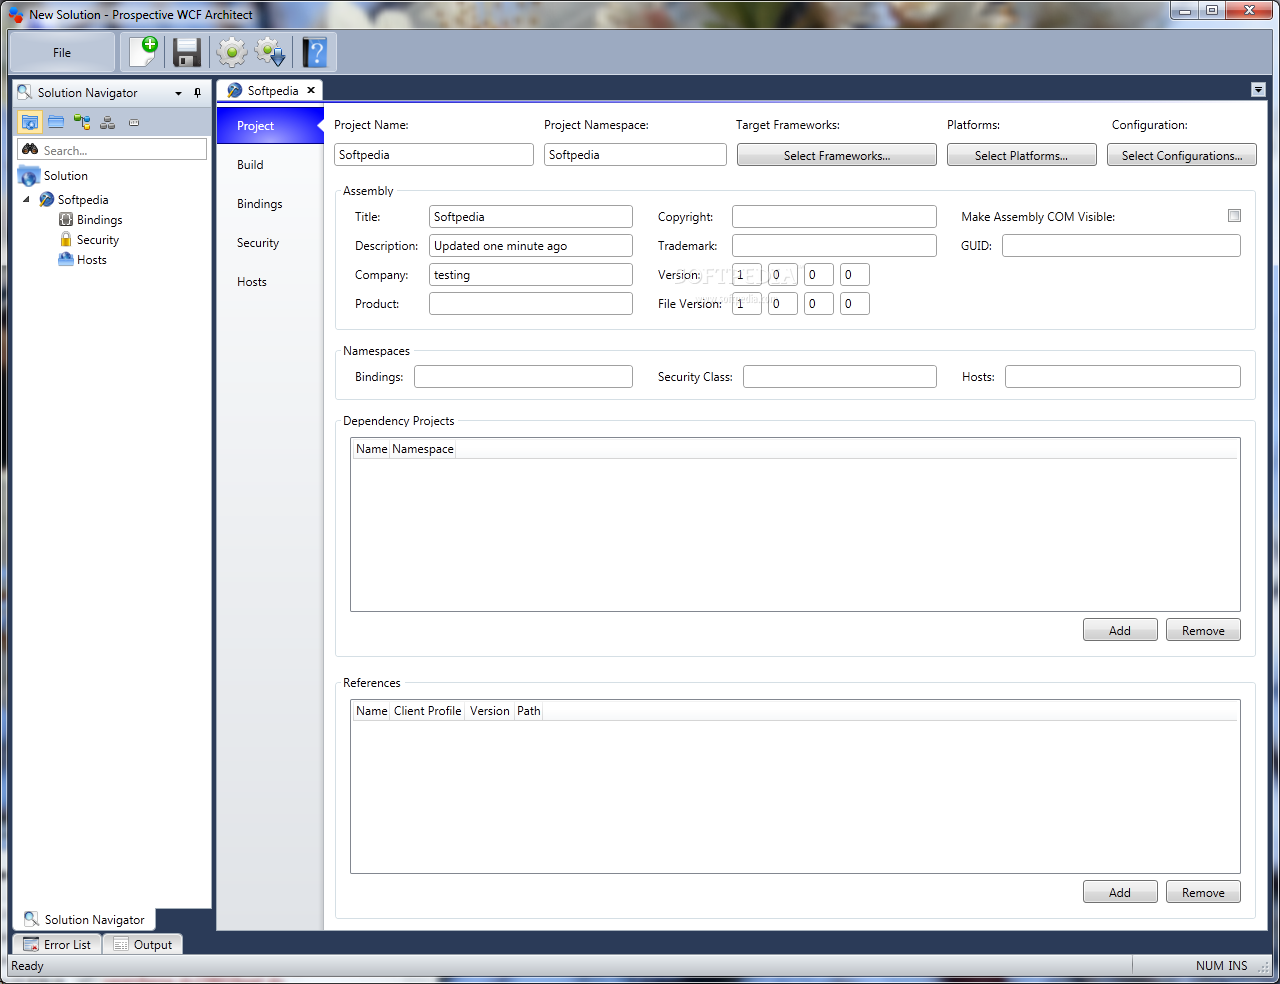This screenshot has width=1280, height=984.
Task: Focus the Namespaces Hosts field
Action: [x=1123, y=377]
